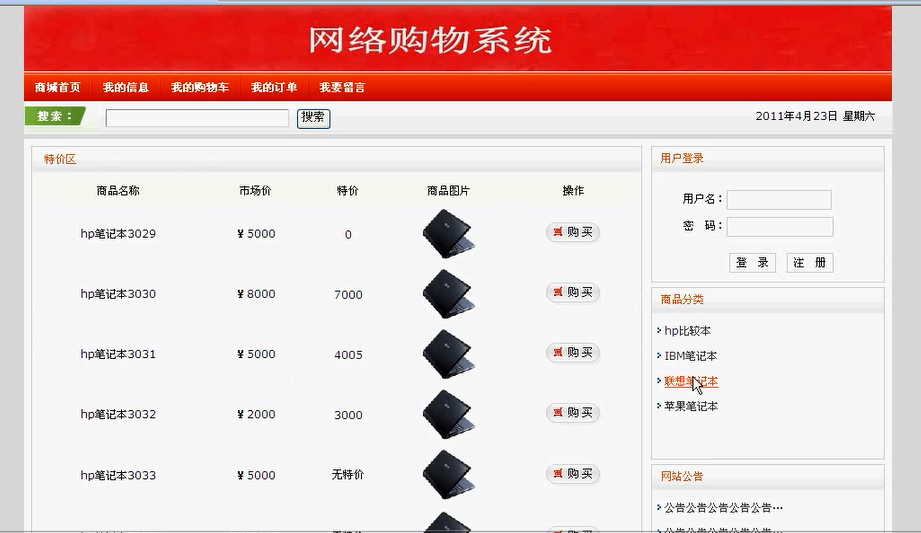Click product name hp笔记本3033

pos(118,475)
